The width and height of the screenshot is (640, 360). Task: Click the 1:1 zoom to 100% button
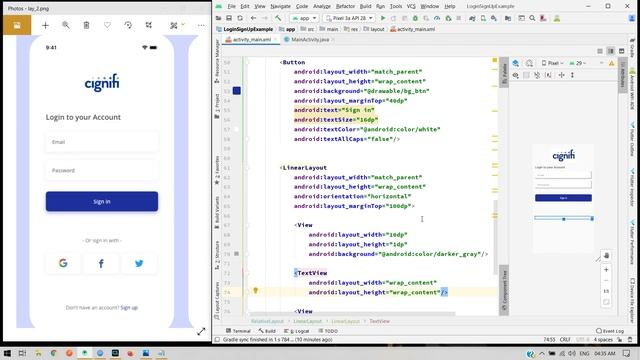(606, 291)
